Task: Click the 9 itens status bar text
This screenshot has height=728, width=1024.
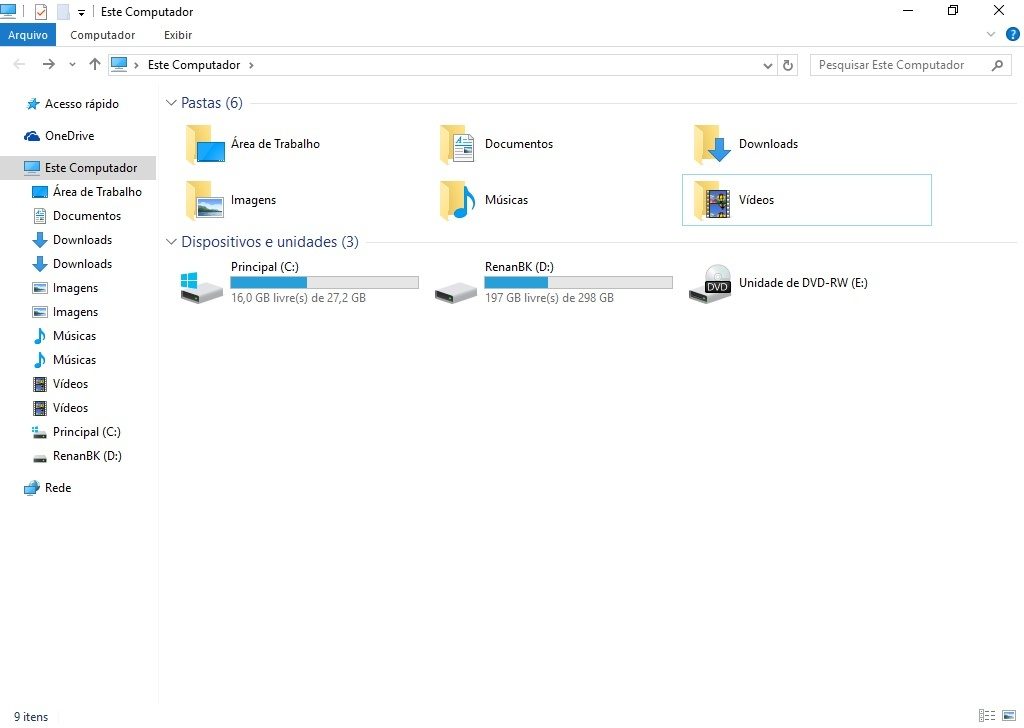Action: [x=31, y=717]
